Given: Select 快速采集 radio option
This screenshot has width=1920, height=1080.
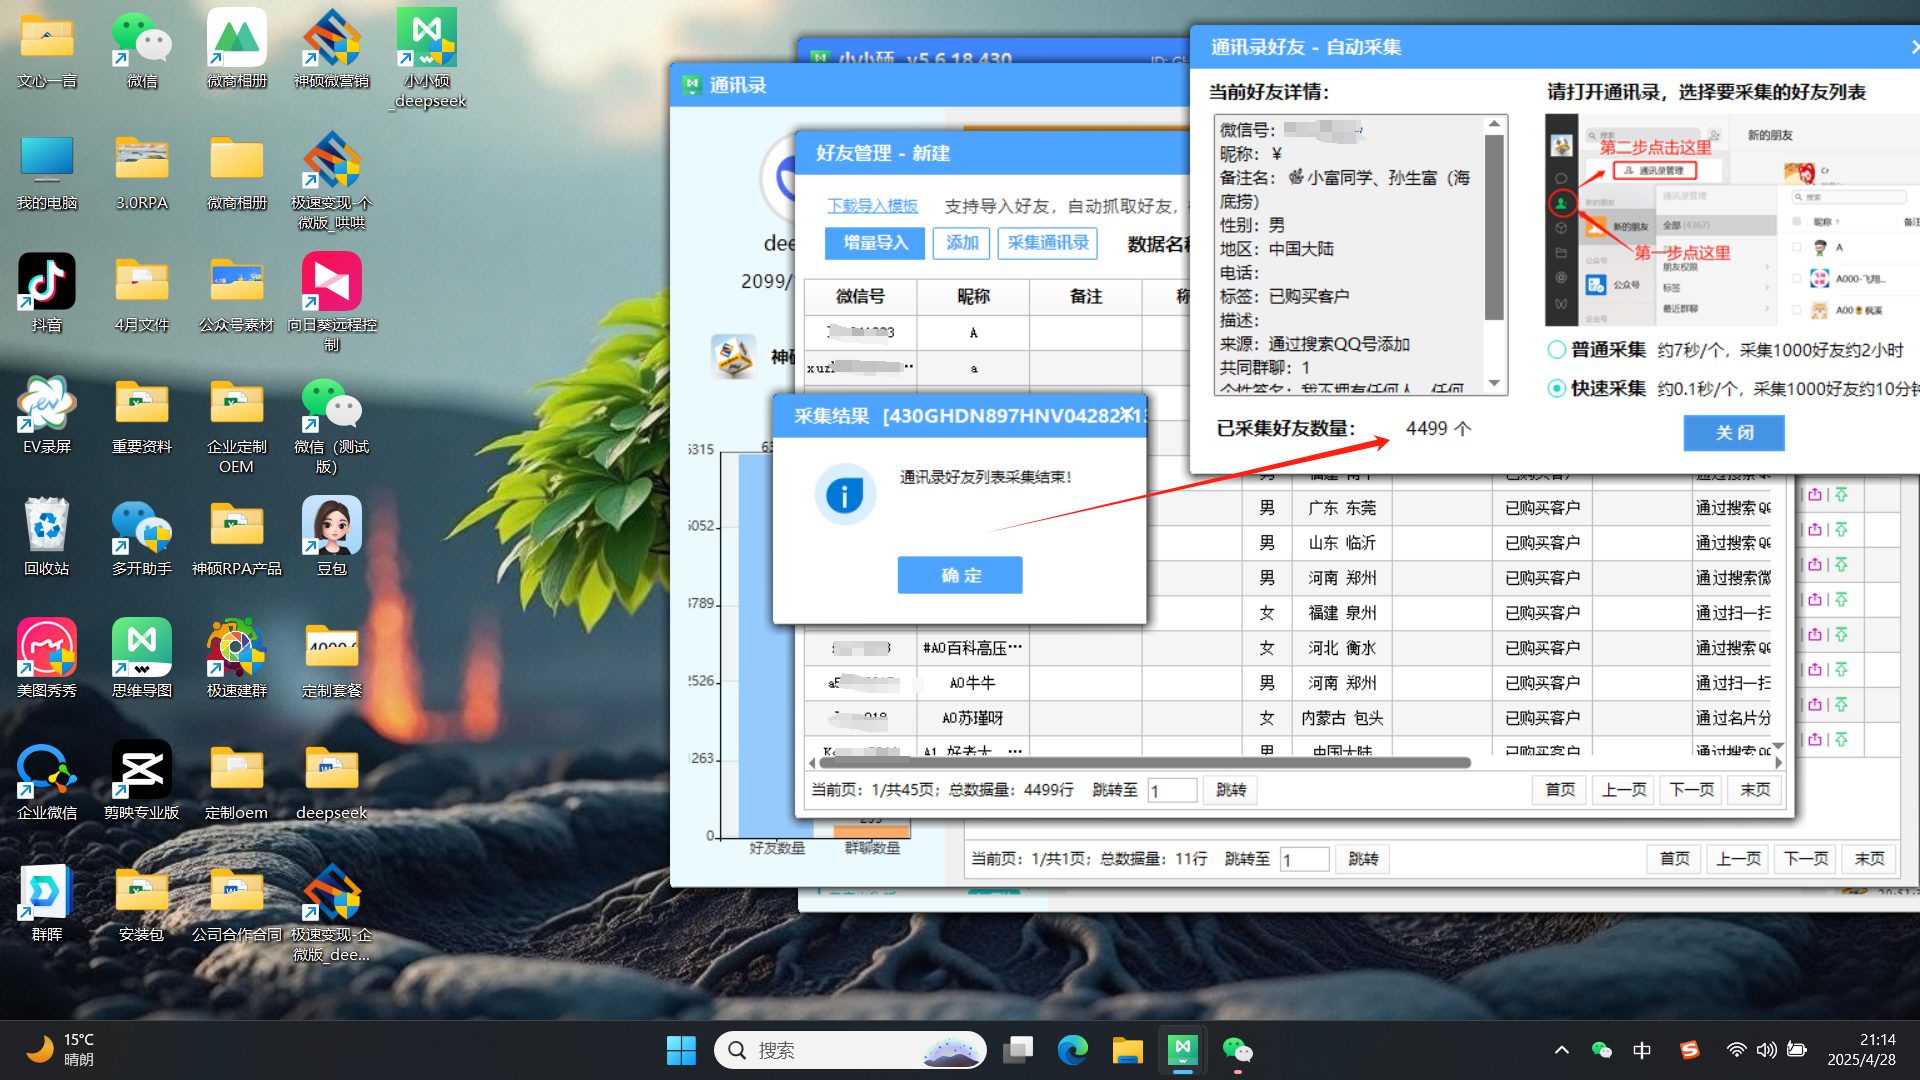Looking at the screenshot, I should (1556, 388).
